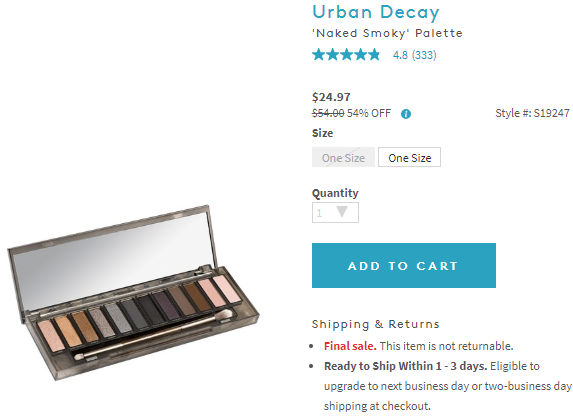Click the $24.97 sale price
The image size is (573, 419).
(331, 97)
